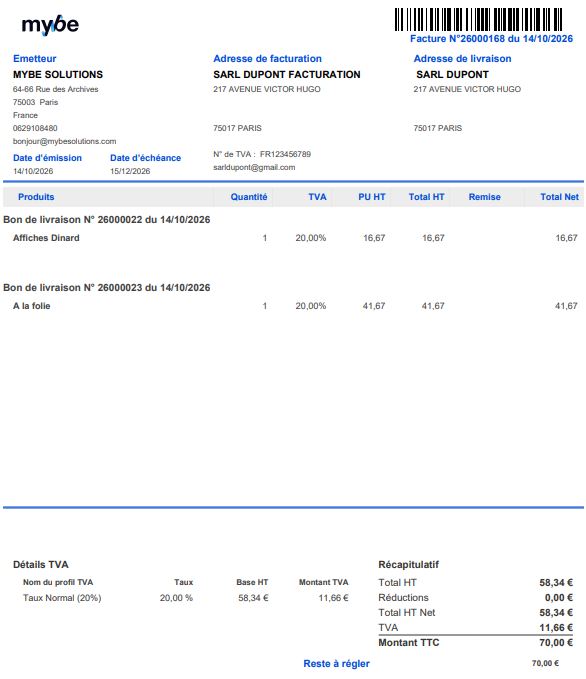Click the Adresse de livraison heading
Screen dimensions: 586x679
[462, 58]
